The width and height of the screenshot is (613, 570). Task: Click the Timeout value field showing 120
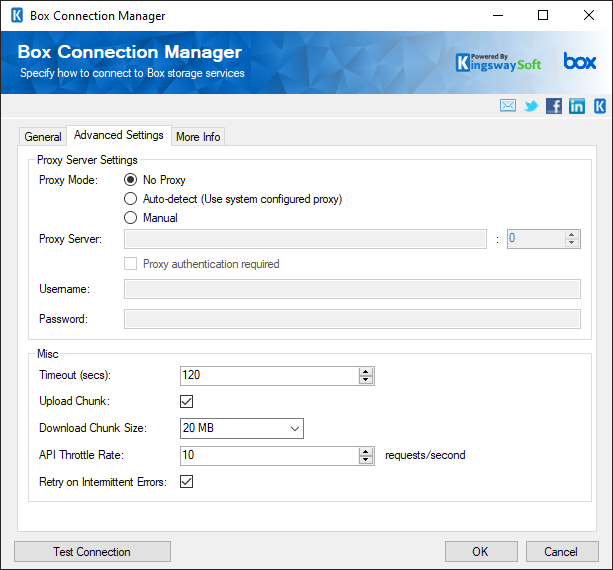pos(269,376)
